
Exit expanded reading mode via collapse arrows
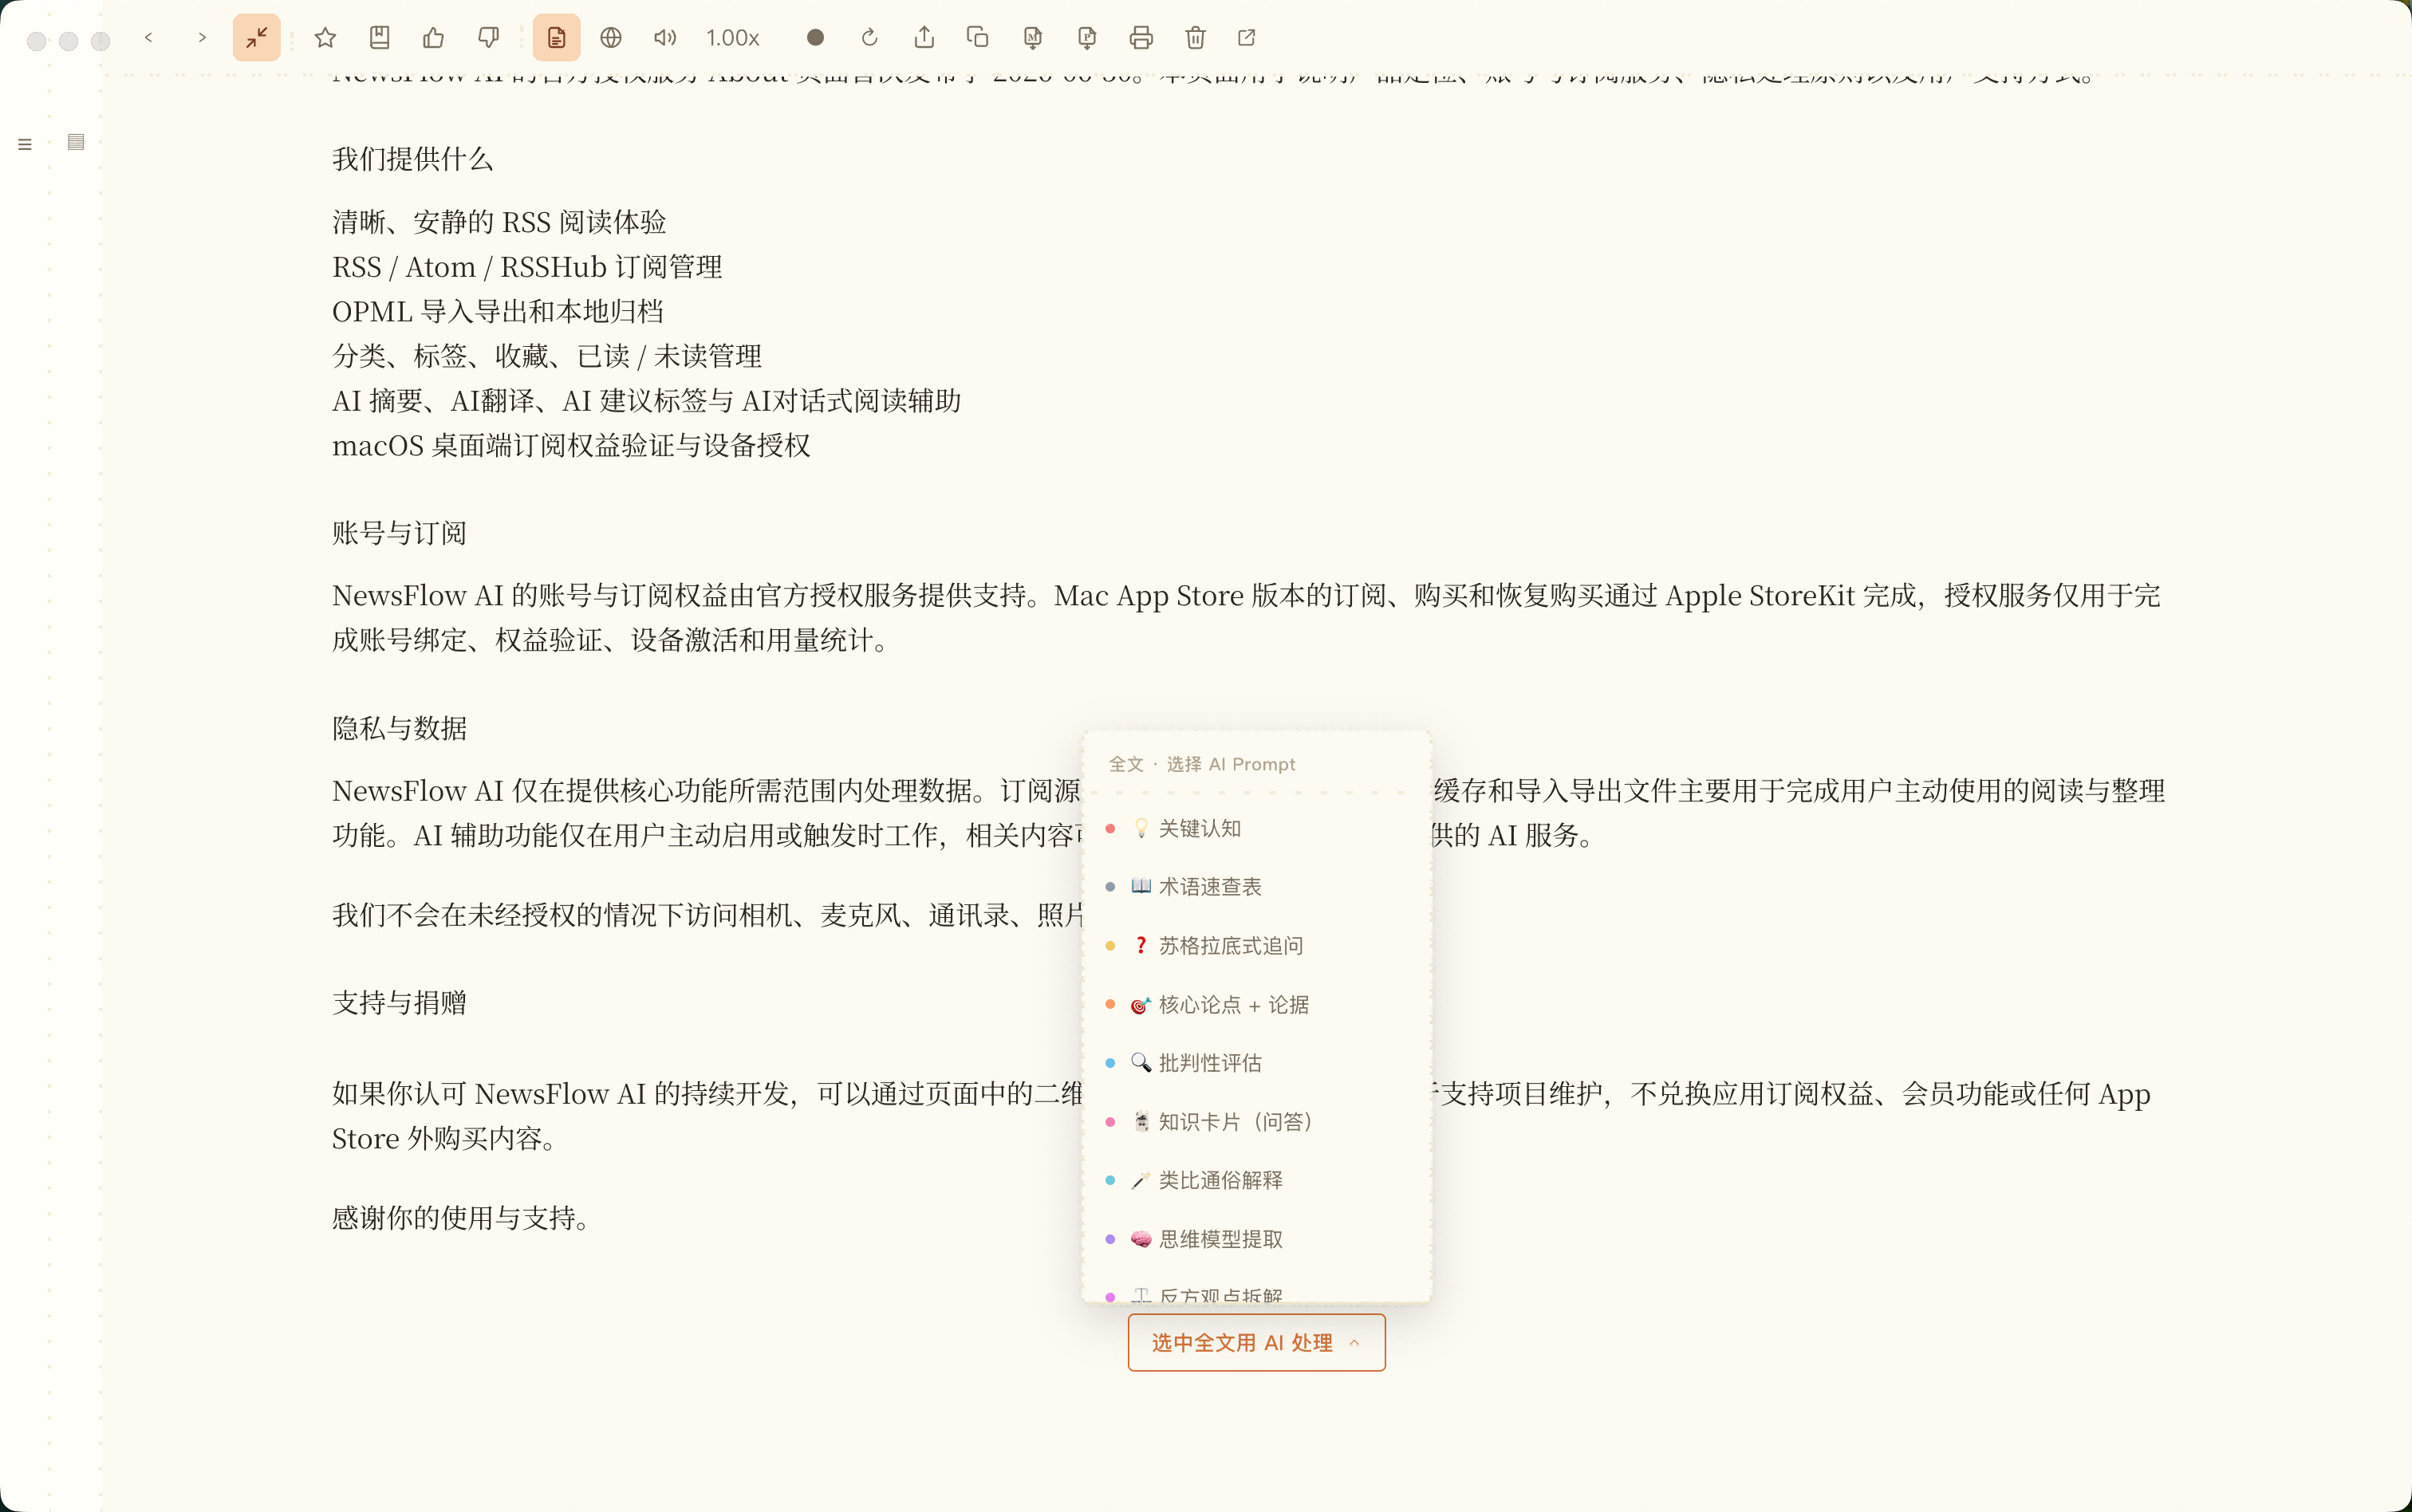(257, 38)
